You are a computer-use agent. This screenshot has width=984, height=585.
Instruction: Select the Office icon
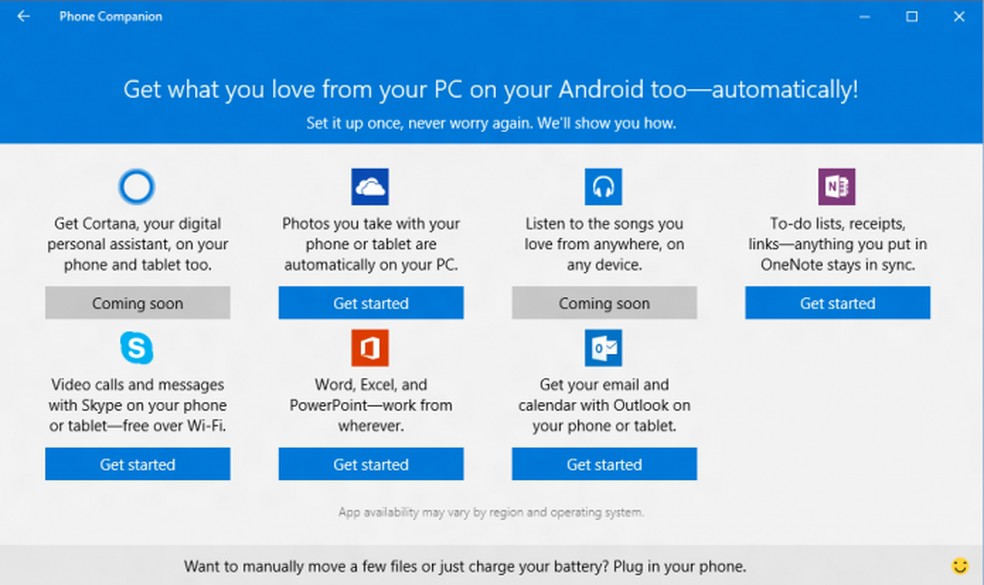click(x=370, y=346)
